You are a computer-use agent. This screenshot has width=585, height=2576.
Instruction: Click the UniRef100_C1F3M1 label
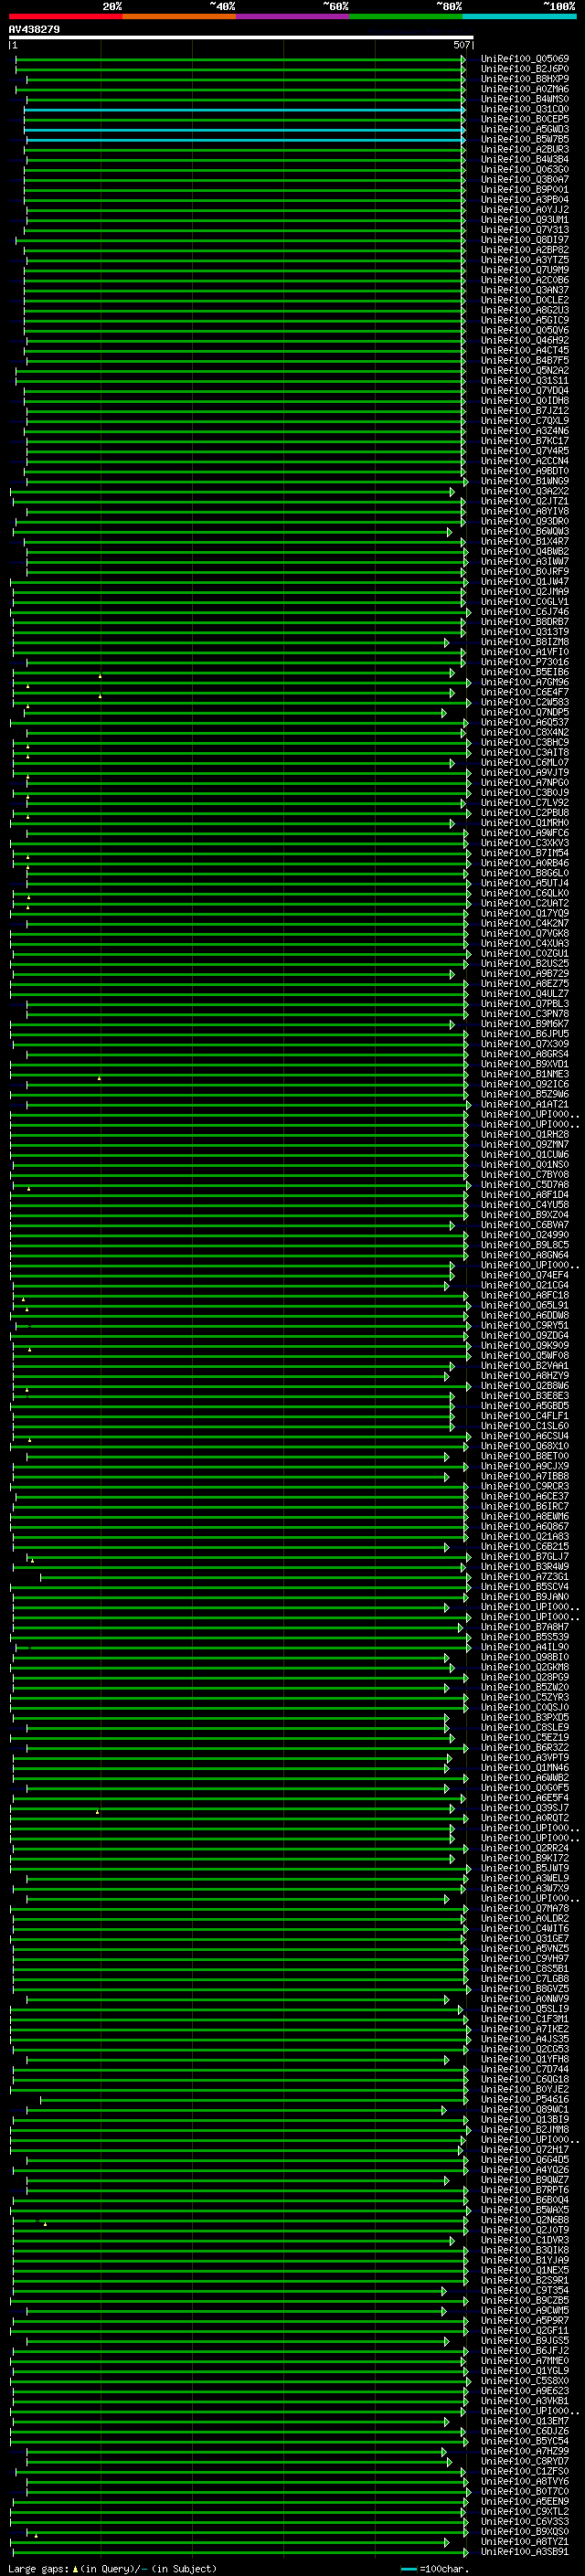524,2019
